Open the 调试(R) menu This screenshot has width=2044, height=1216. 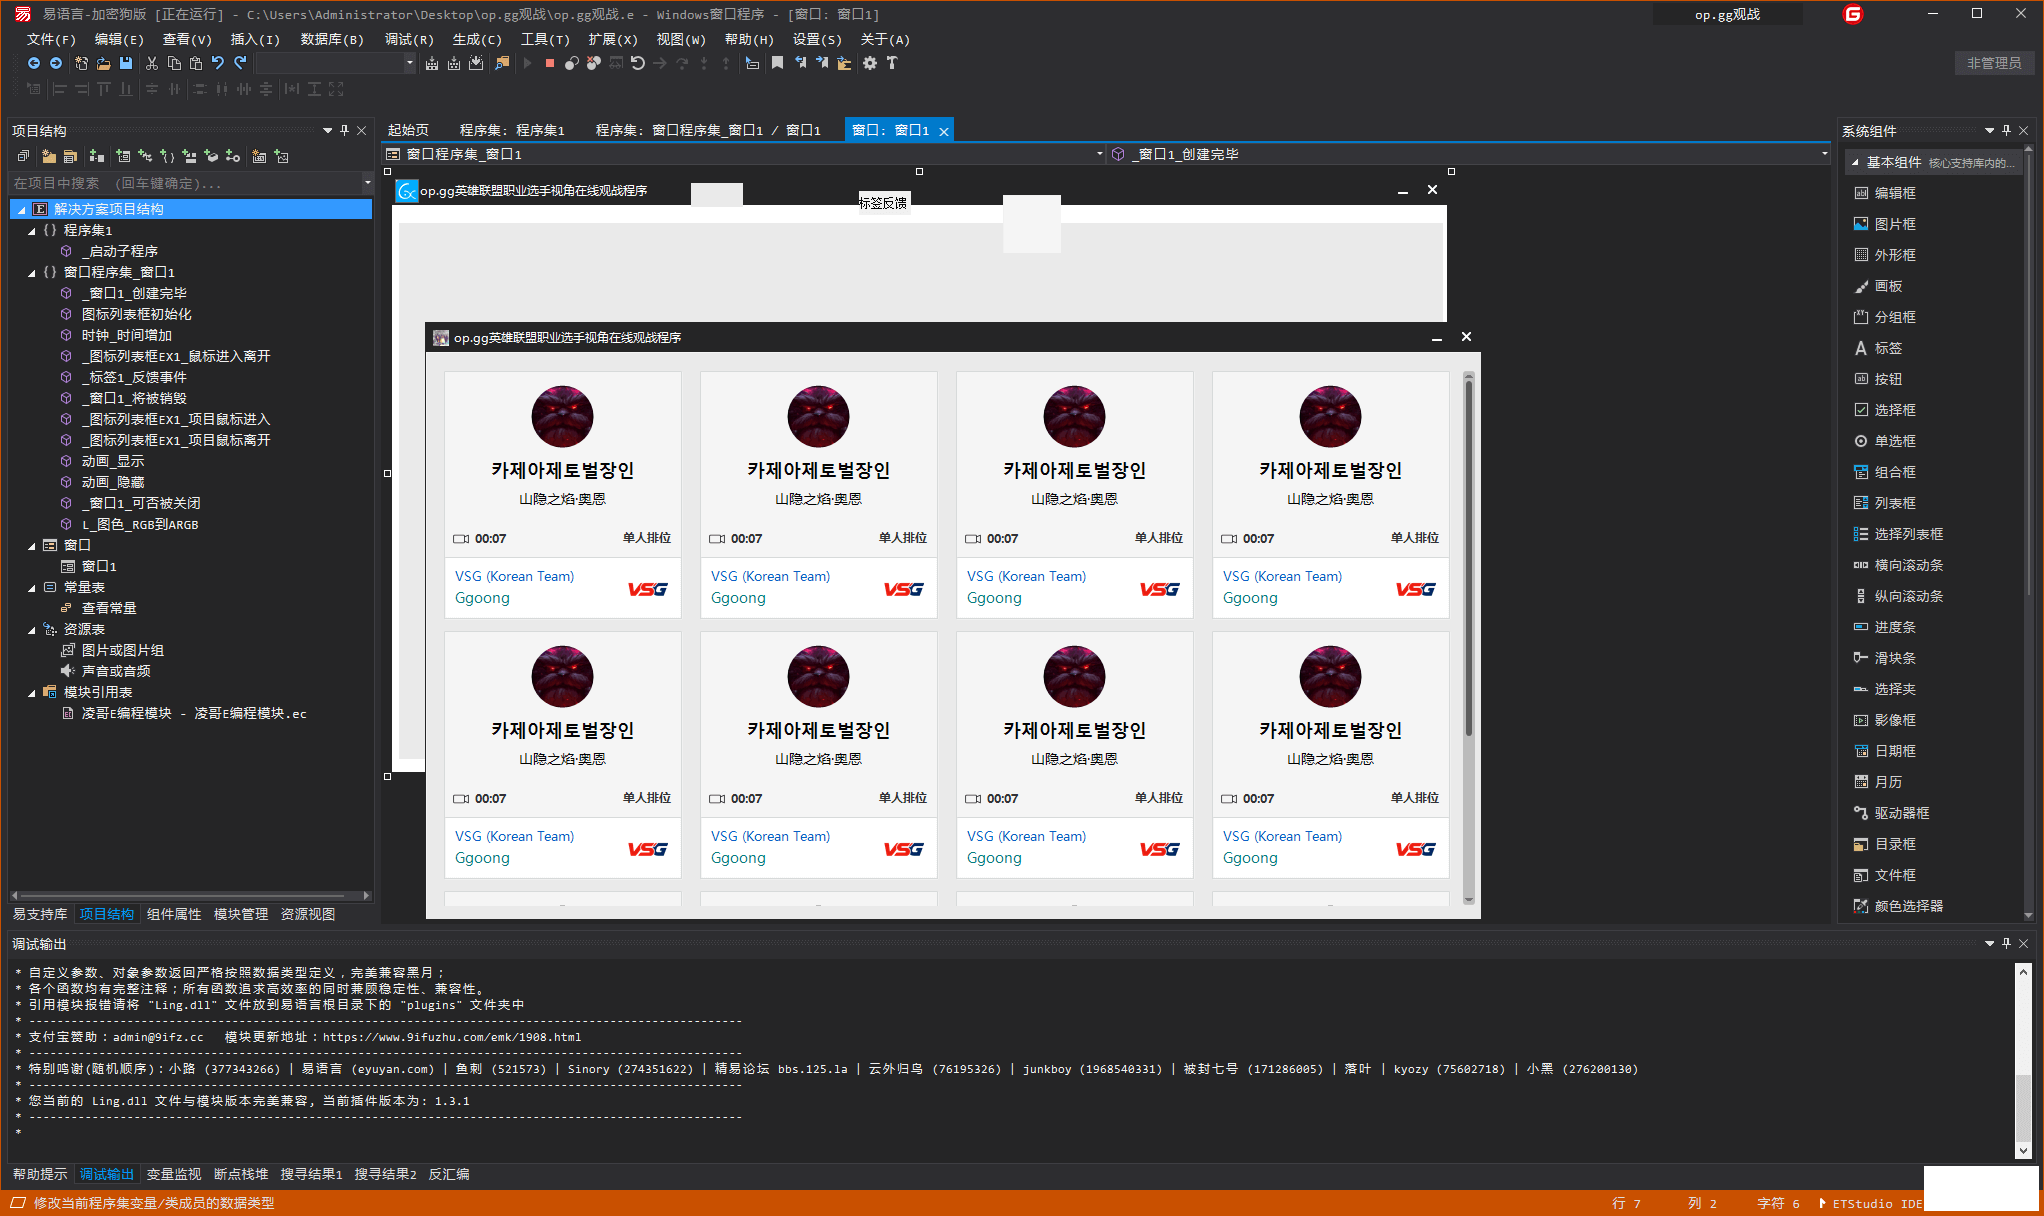[409, 39]
